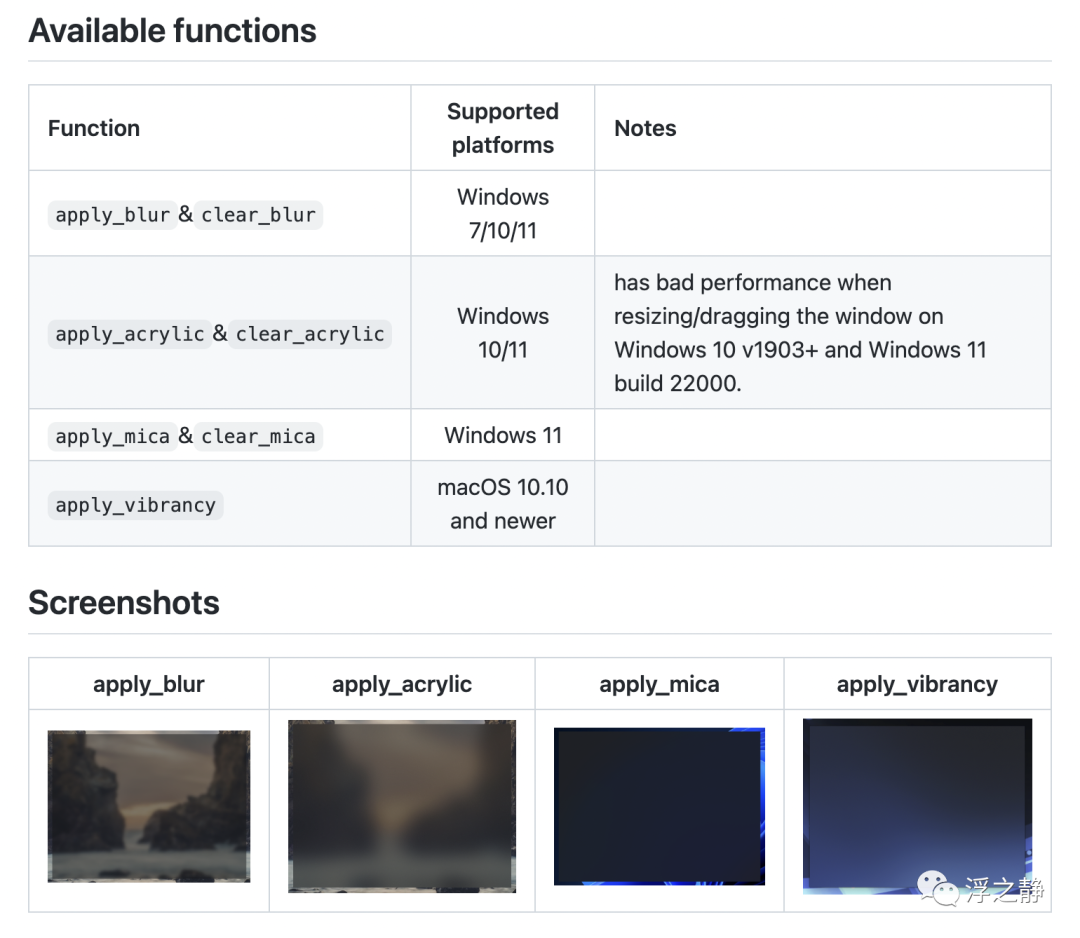Viewport: 1080px width, 938px height.
Task: Click the apply_mica function code
Action: (113, 437)
